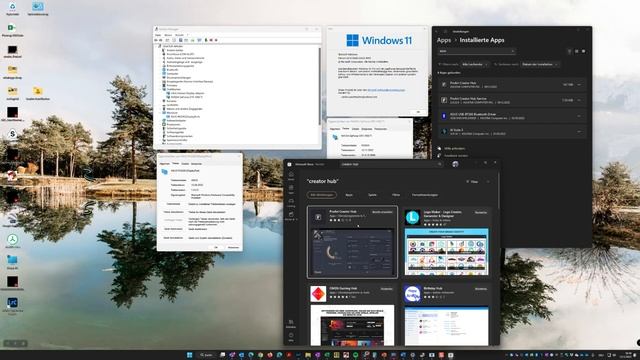Select the Spiele filter chip in Store
This screenshot has height=360, width=640.
pos(372,195)
